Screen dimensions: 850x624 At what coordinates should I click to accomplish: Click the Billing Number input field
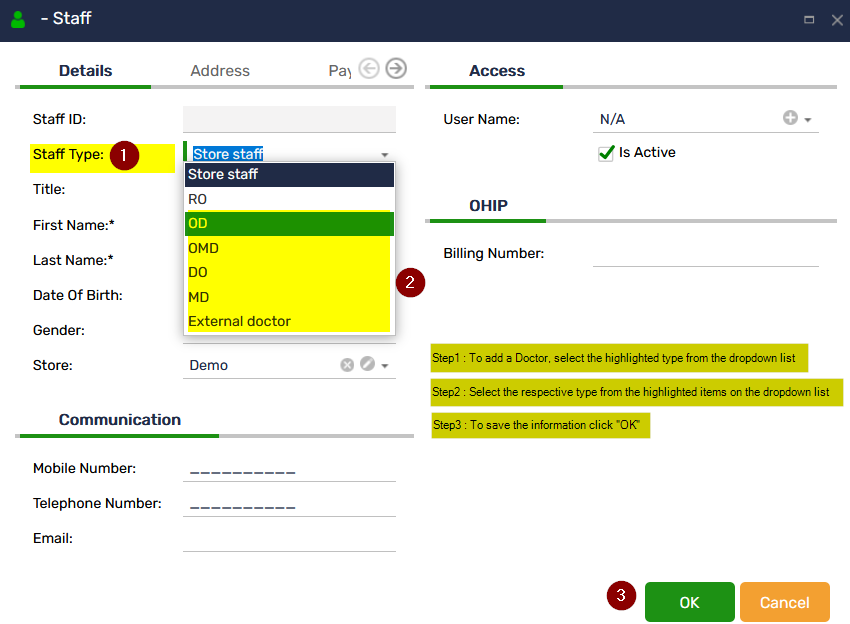click(x=705, y=254)
